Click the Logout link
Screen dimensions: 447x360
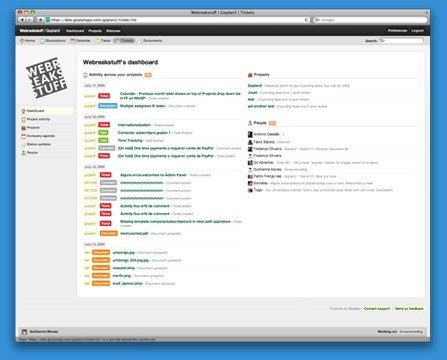click(x=417, y=30)
